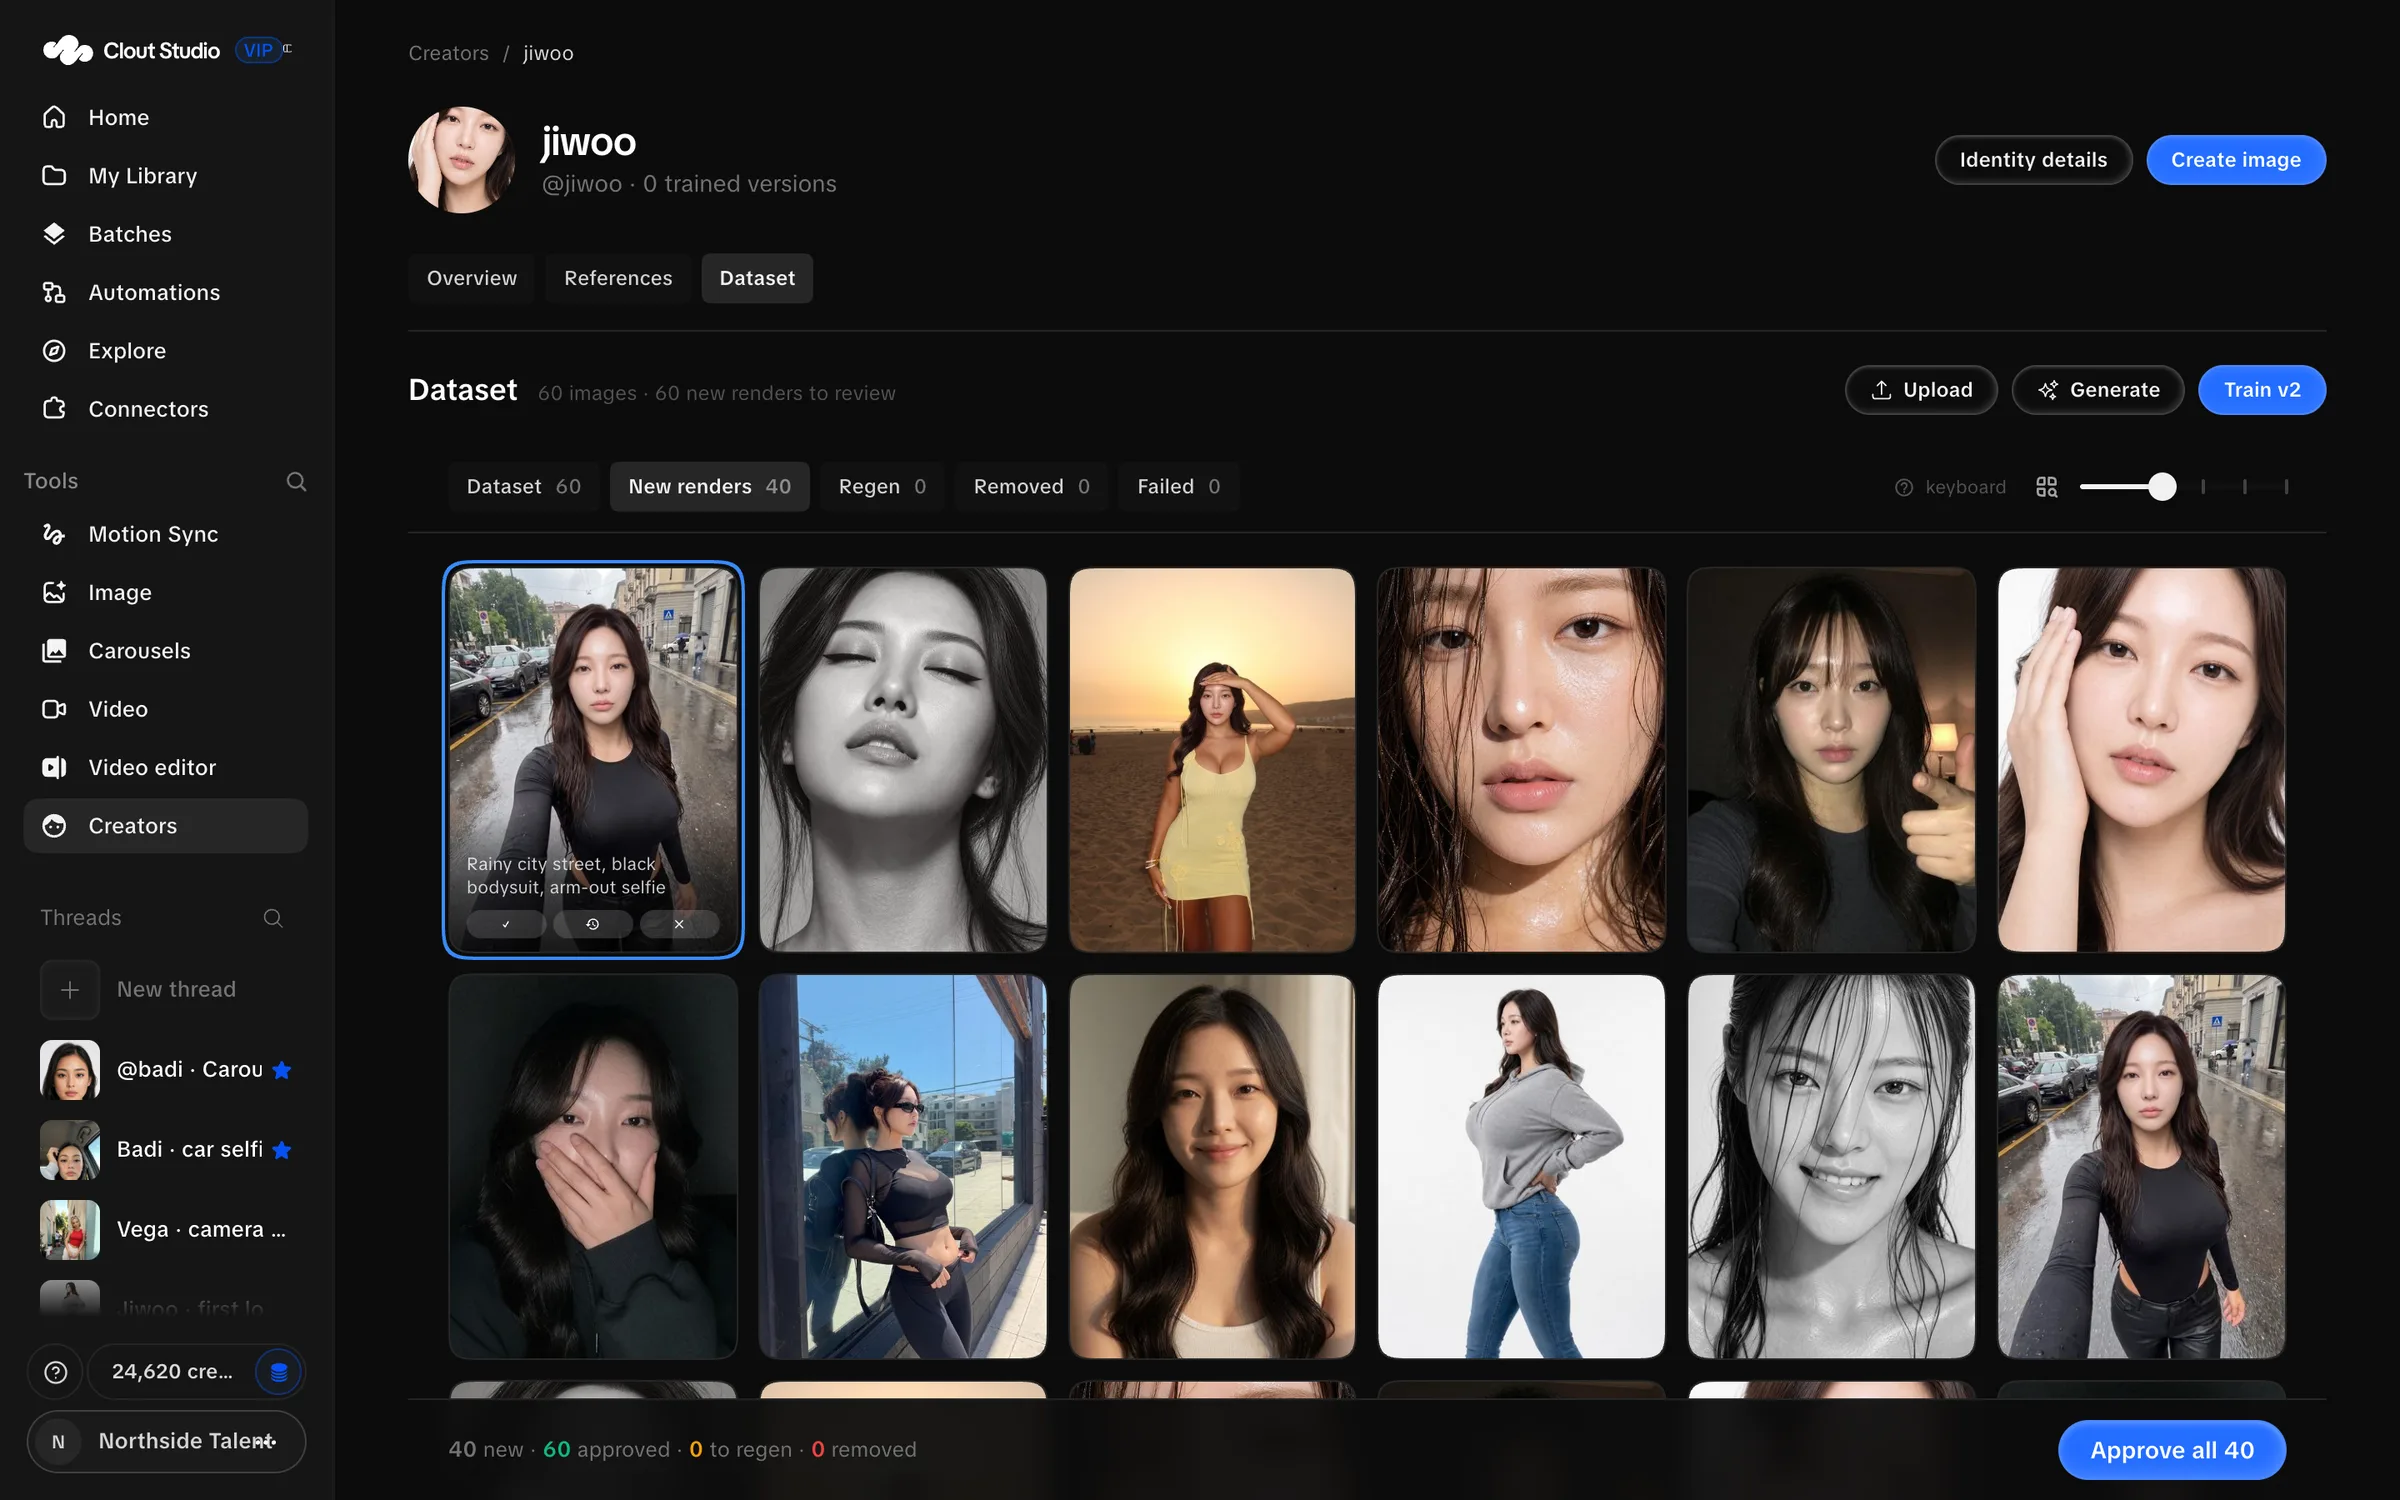This screenshot has width=2400, height=1500.
Task: Open the Video editor tool
Action: click(165, 767)
